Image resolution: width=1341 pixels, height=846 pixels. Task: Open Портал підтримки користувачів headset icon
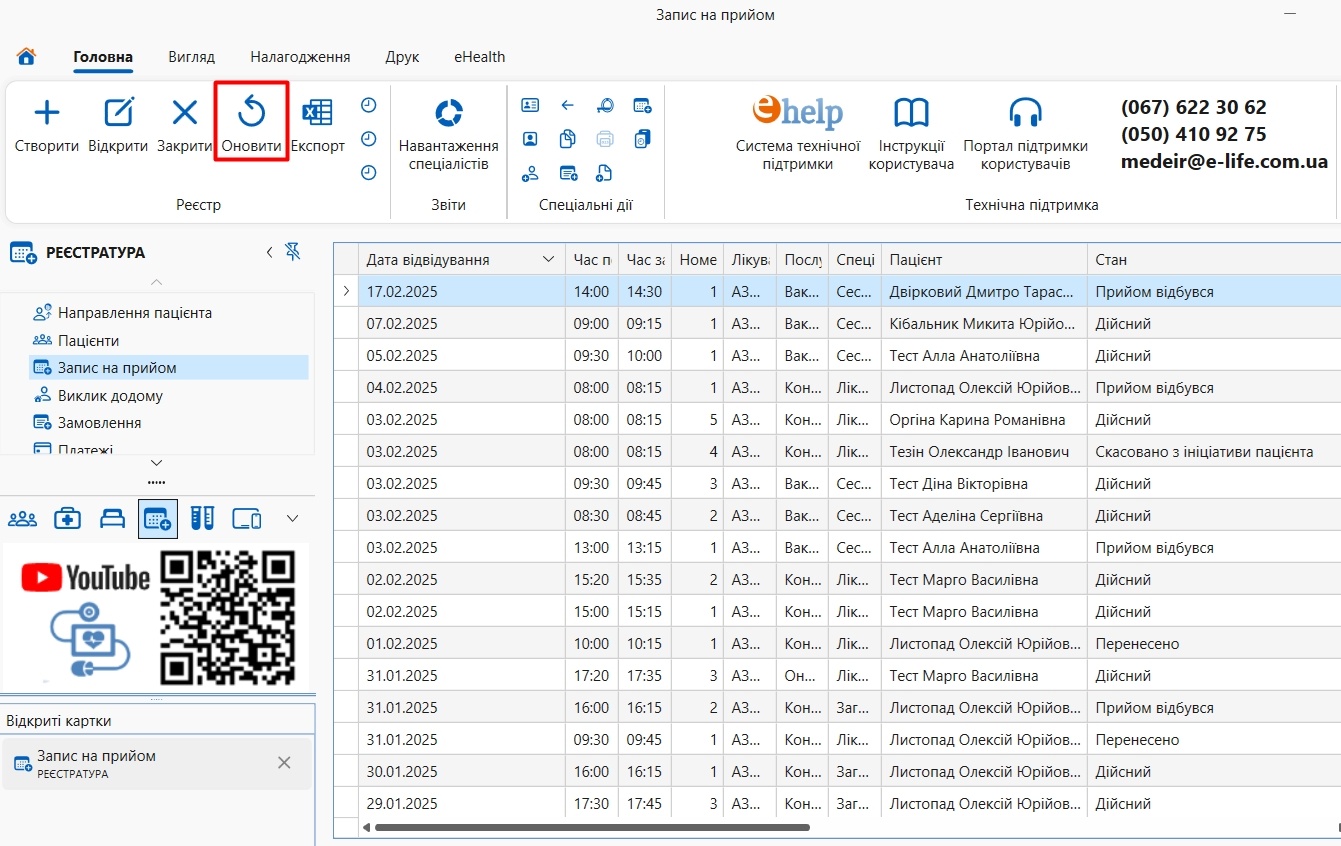point(1025,135)
